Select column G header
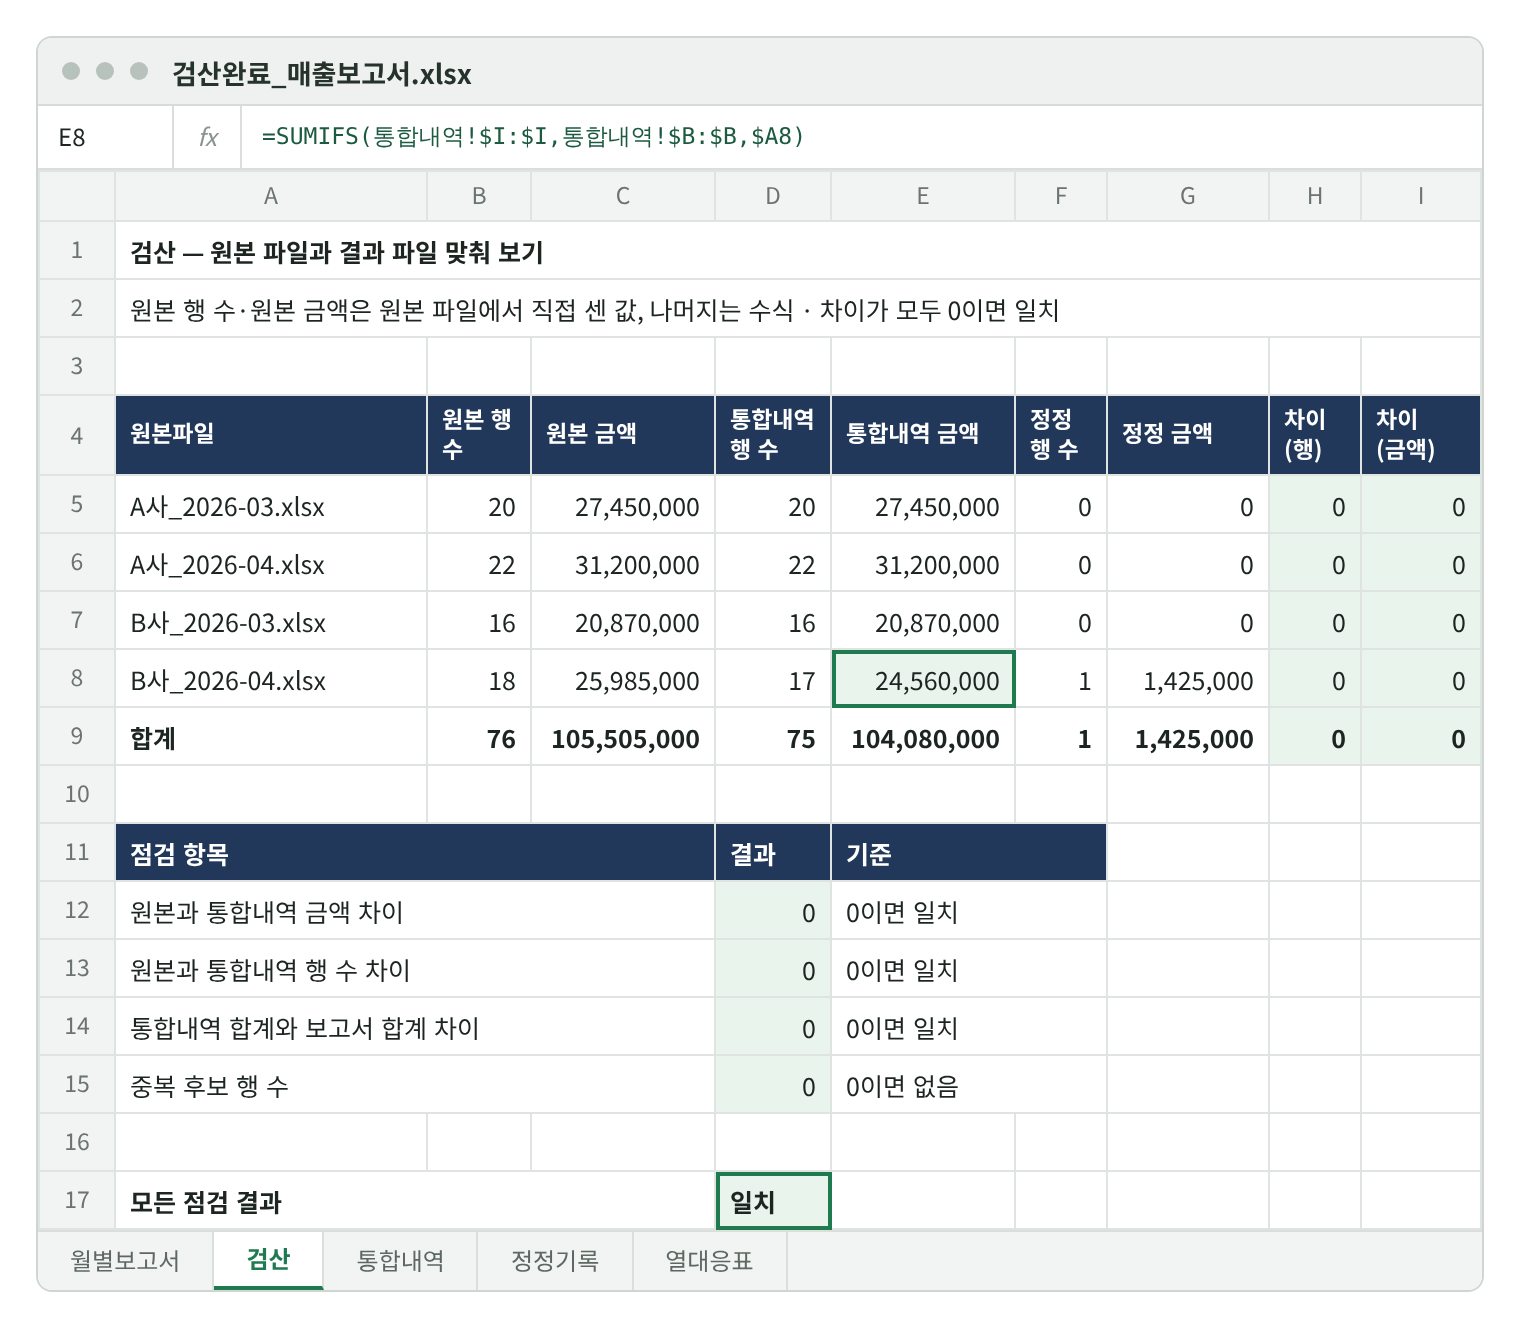The width and height of the screenshot is (1520, 1328). point(1188,196)
